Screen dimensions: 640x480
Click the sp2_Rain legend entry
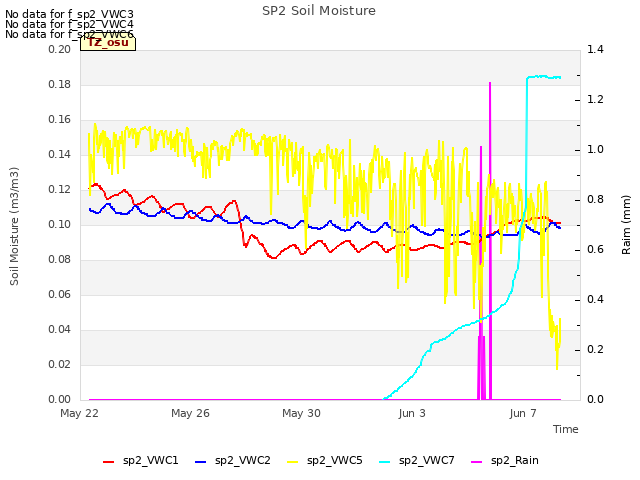pyautogui.click(x=505, y=461)
